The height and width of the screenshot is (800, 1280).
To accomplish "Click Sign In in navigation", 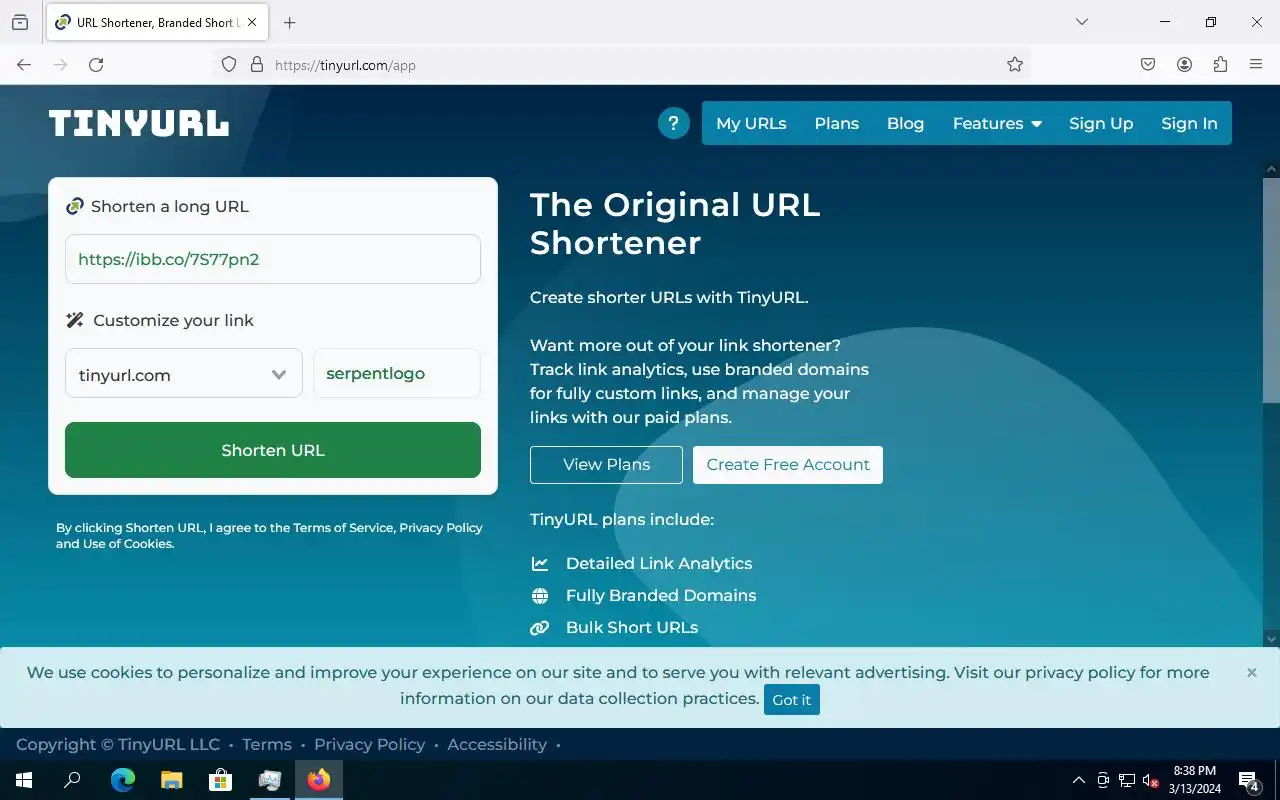I will (1189, 123).
